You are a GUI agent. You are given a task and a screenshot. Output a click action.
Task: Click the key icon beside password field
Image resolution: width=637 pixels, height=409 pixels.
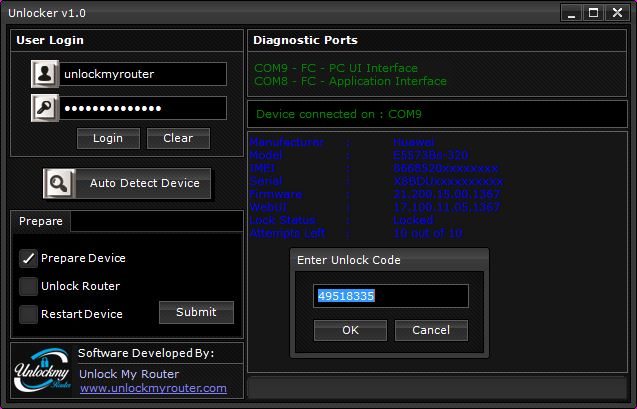(45, 108)
